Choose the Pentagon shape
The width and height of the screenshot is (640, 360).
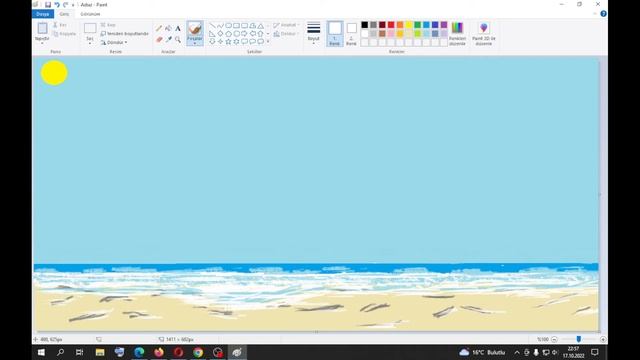(x=229, y=33)
